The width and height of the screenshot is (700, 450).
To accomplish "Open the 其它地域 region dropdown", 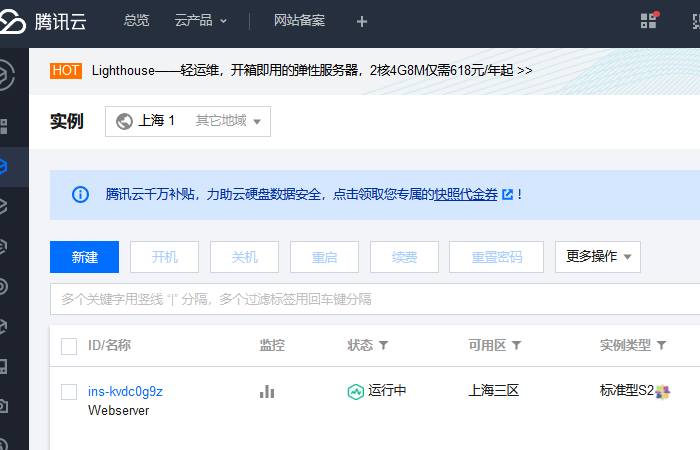I will pyautogui.click(x=228, y=121).
